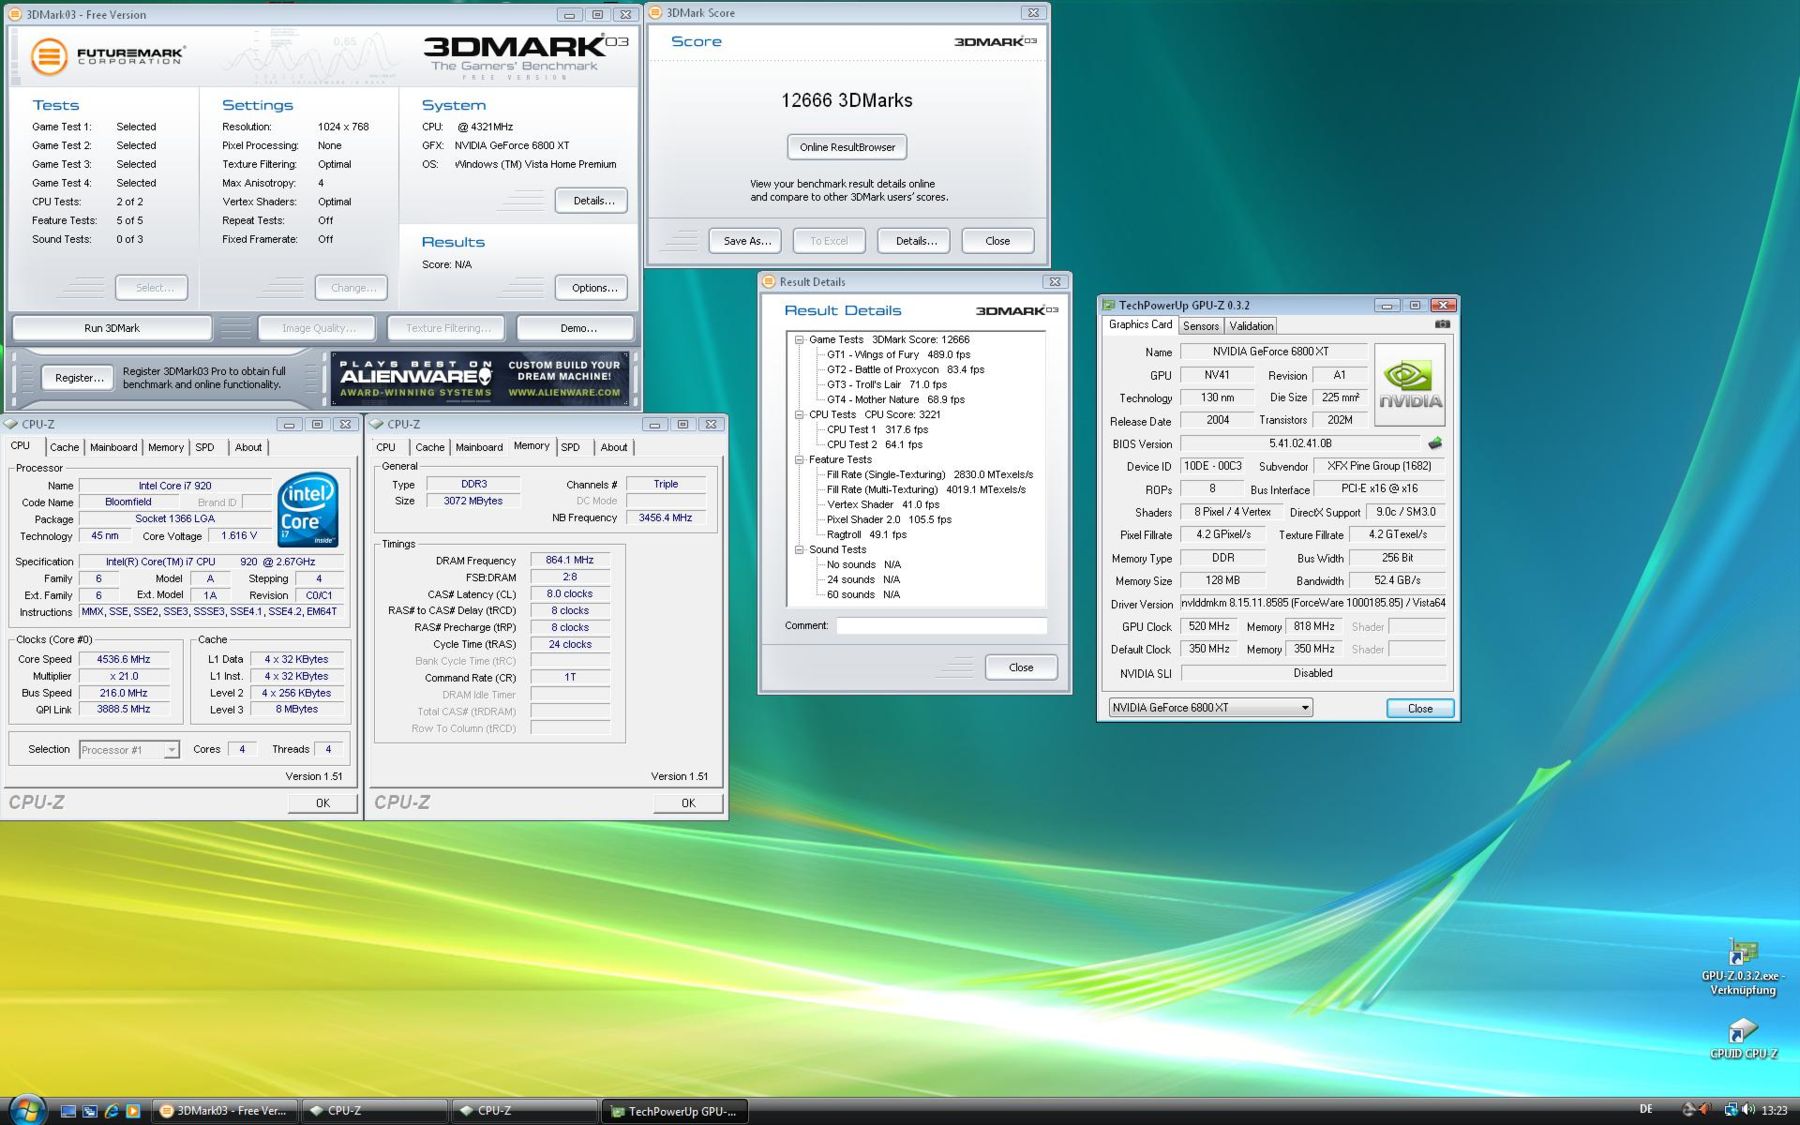Open Mainboard tab in left CPU-Z window
1800x1125 pixels.
(x=114, y=448)
